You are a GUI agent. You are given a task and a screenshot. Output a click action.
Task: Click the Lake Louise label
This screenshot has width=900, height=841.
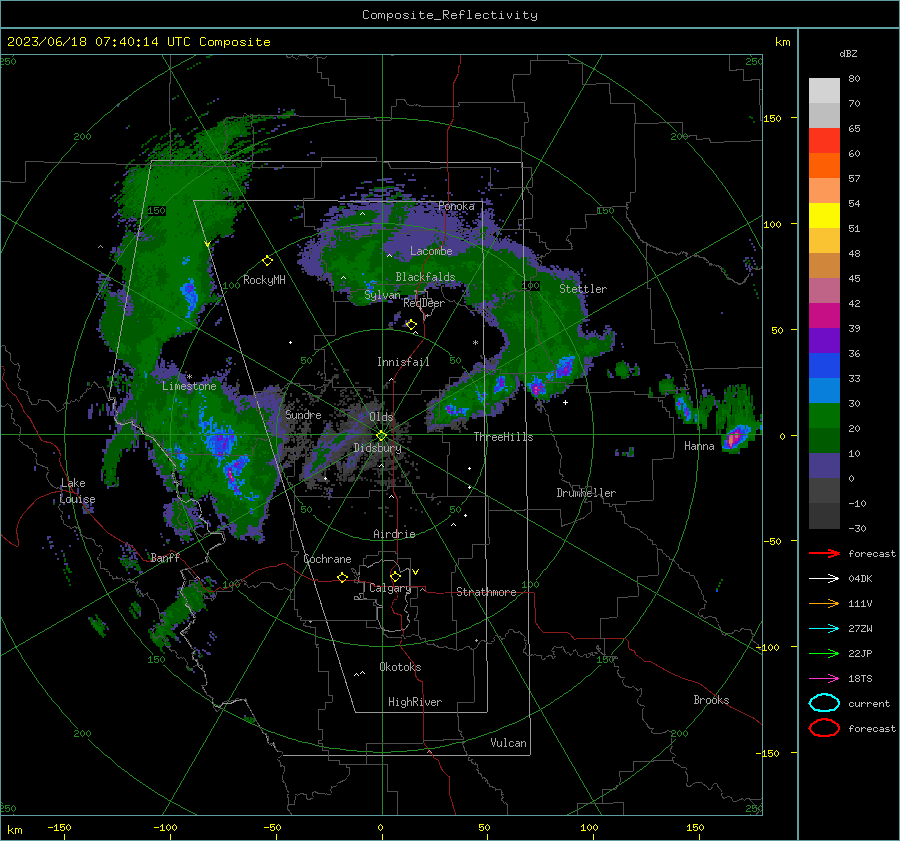(77, 491)
